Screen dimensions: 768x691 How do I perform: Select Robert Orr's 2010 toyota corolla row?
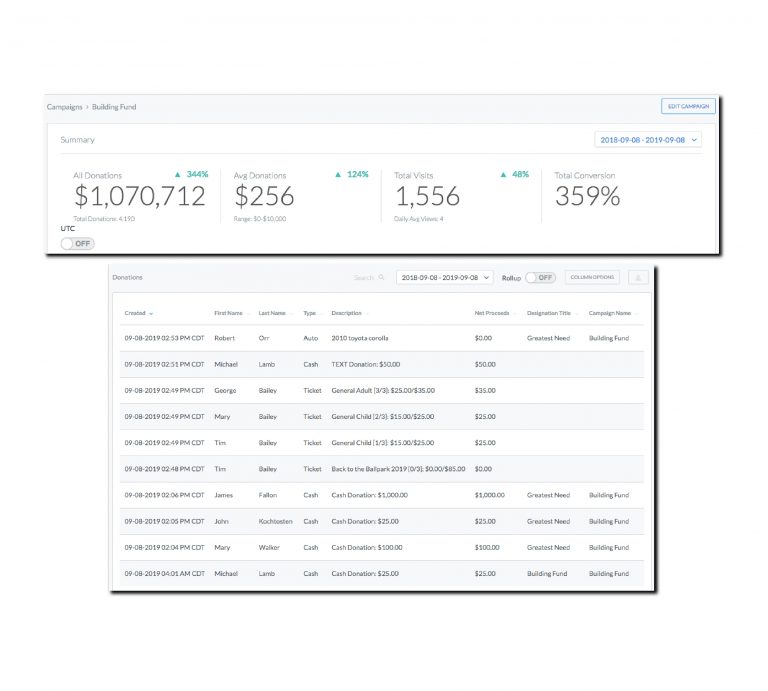click(x=380, y=339)
